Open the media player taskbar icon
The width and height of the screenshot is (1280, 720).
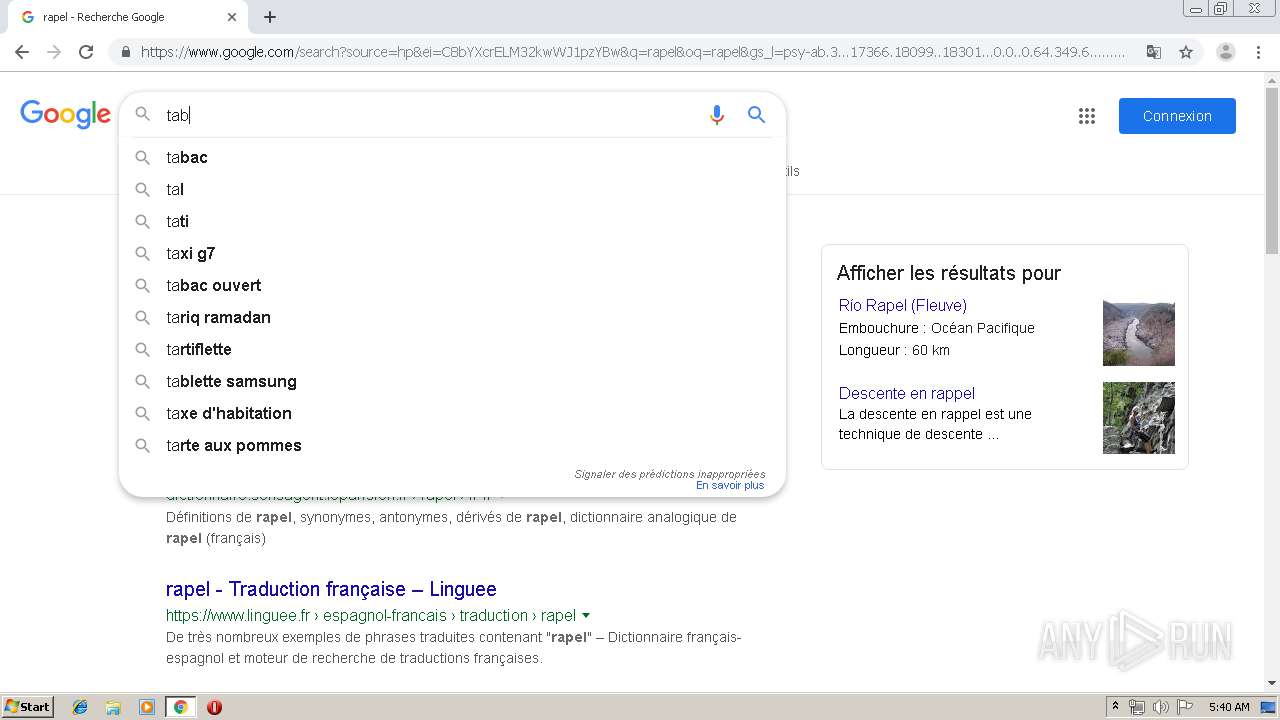click(x=147, y=707)
